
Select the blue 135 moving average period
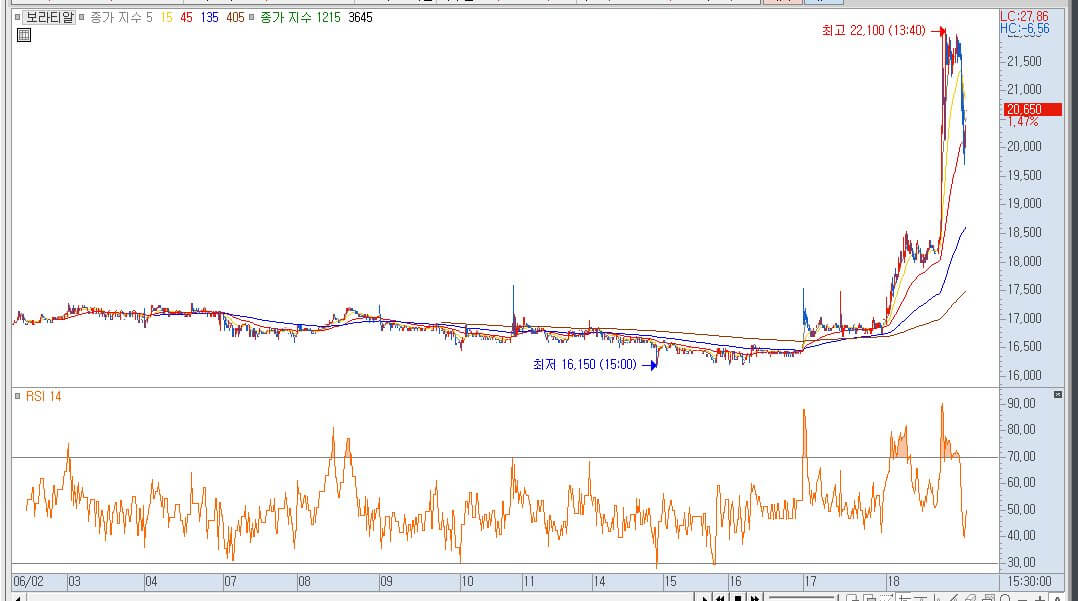coord(210,17)
